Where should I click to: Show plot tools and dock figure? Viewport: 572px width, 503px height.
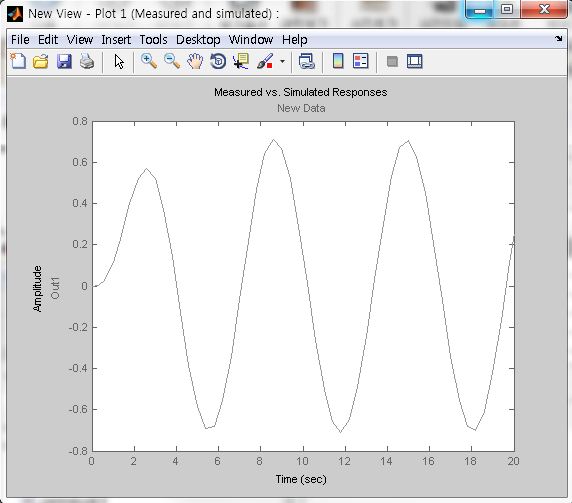(x=415, y=61)
